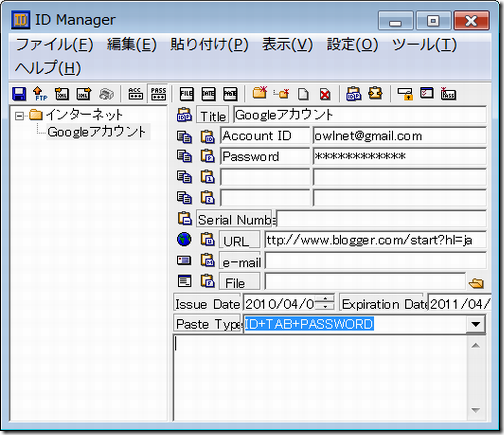Click the Expiration Date field 2011/04/
The height and width of the screenshot is (435, 504).
click(x=459, y=303)
